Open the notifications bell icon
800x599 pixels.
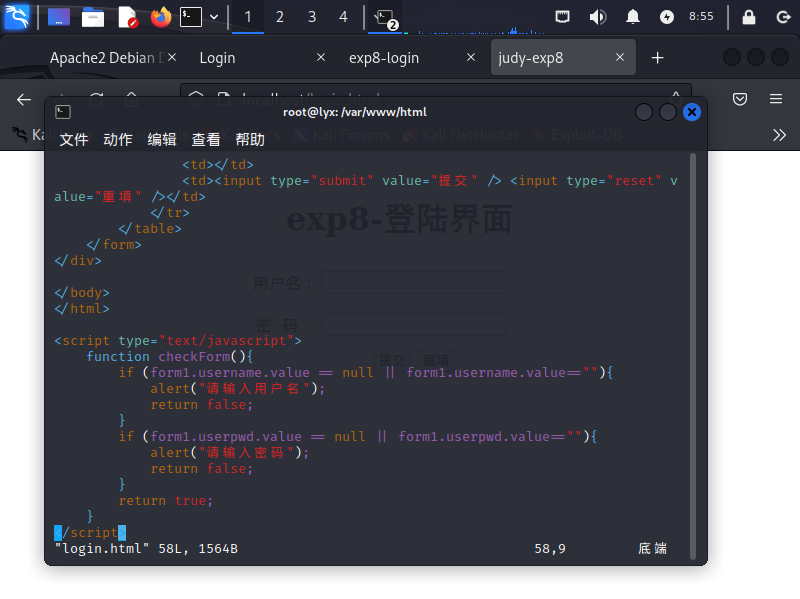coord(633,17)
